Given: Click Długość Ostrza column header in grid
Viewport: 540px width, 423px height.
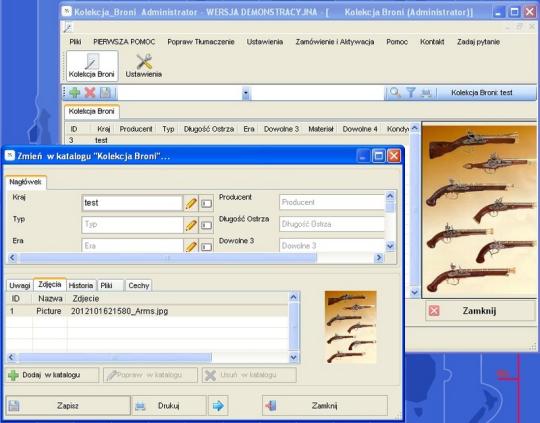Looking at the screenshot, I should [209, 129].
